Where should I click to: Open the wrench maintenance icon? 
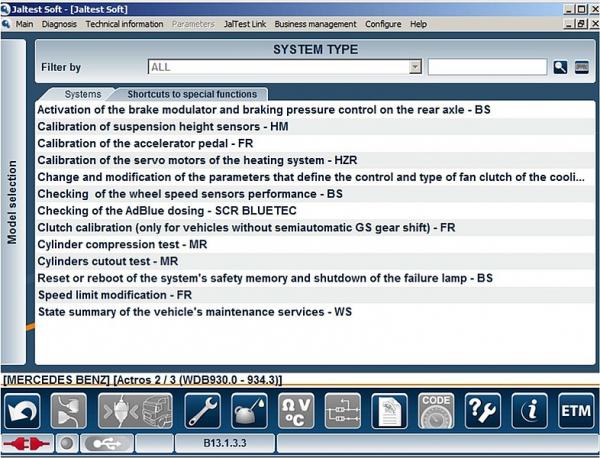coord(202,411)
